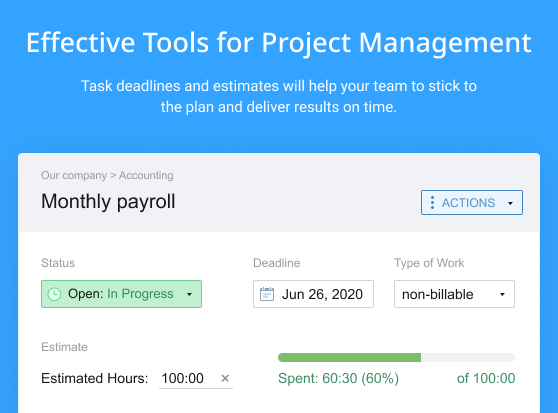
Task: Expand the Open: In Progress status dropdown
Action: [121, 294]
